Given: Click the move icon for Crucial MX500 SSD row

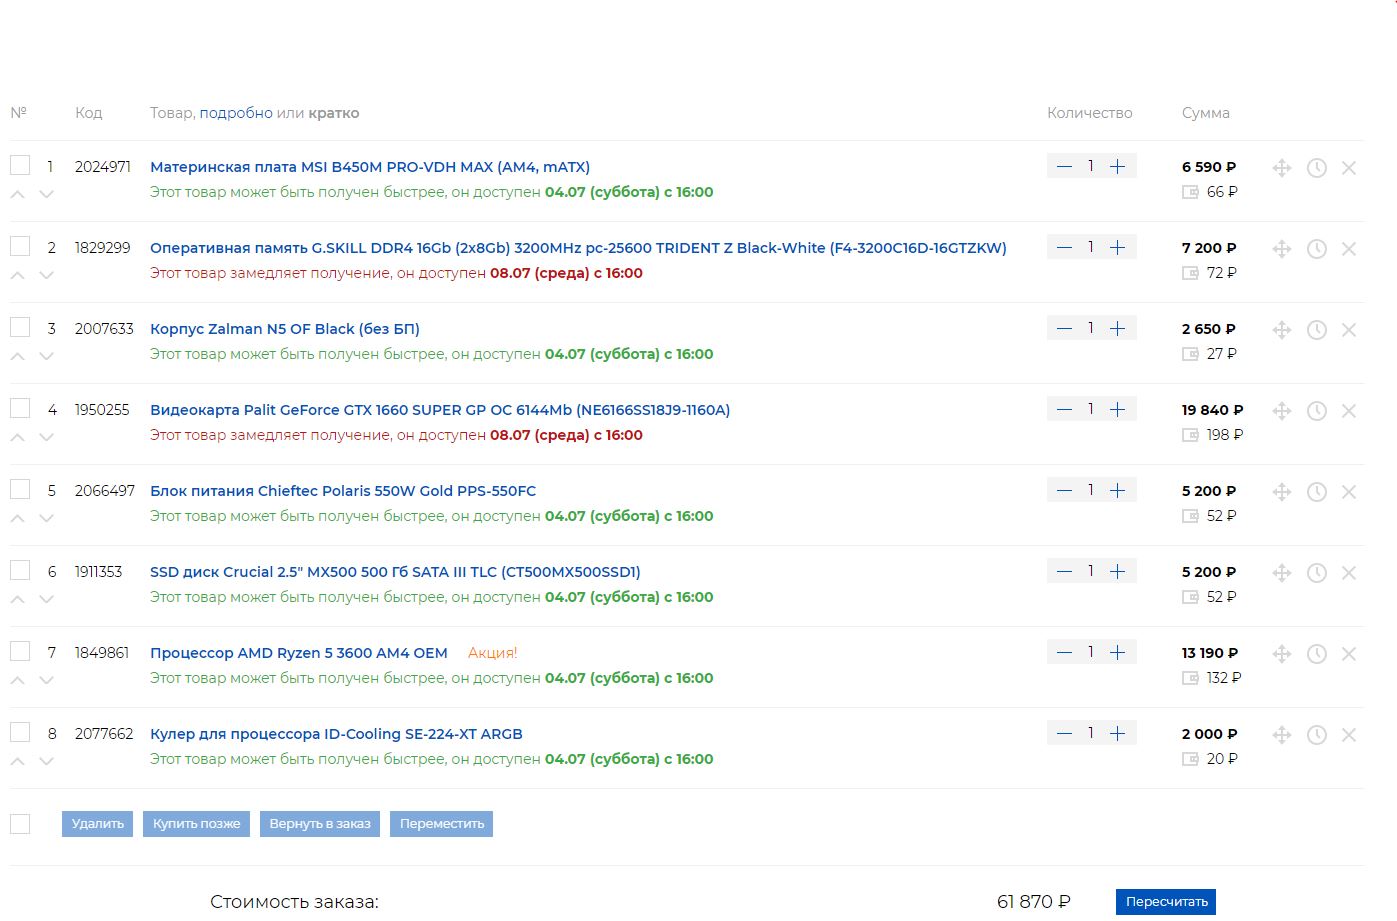Looking at the screenshot, I should point(1282,573).
